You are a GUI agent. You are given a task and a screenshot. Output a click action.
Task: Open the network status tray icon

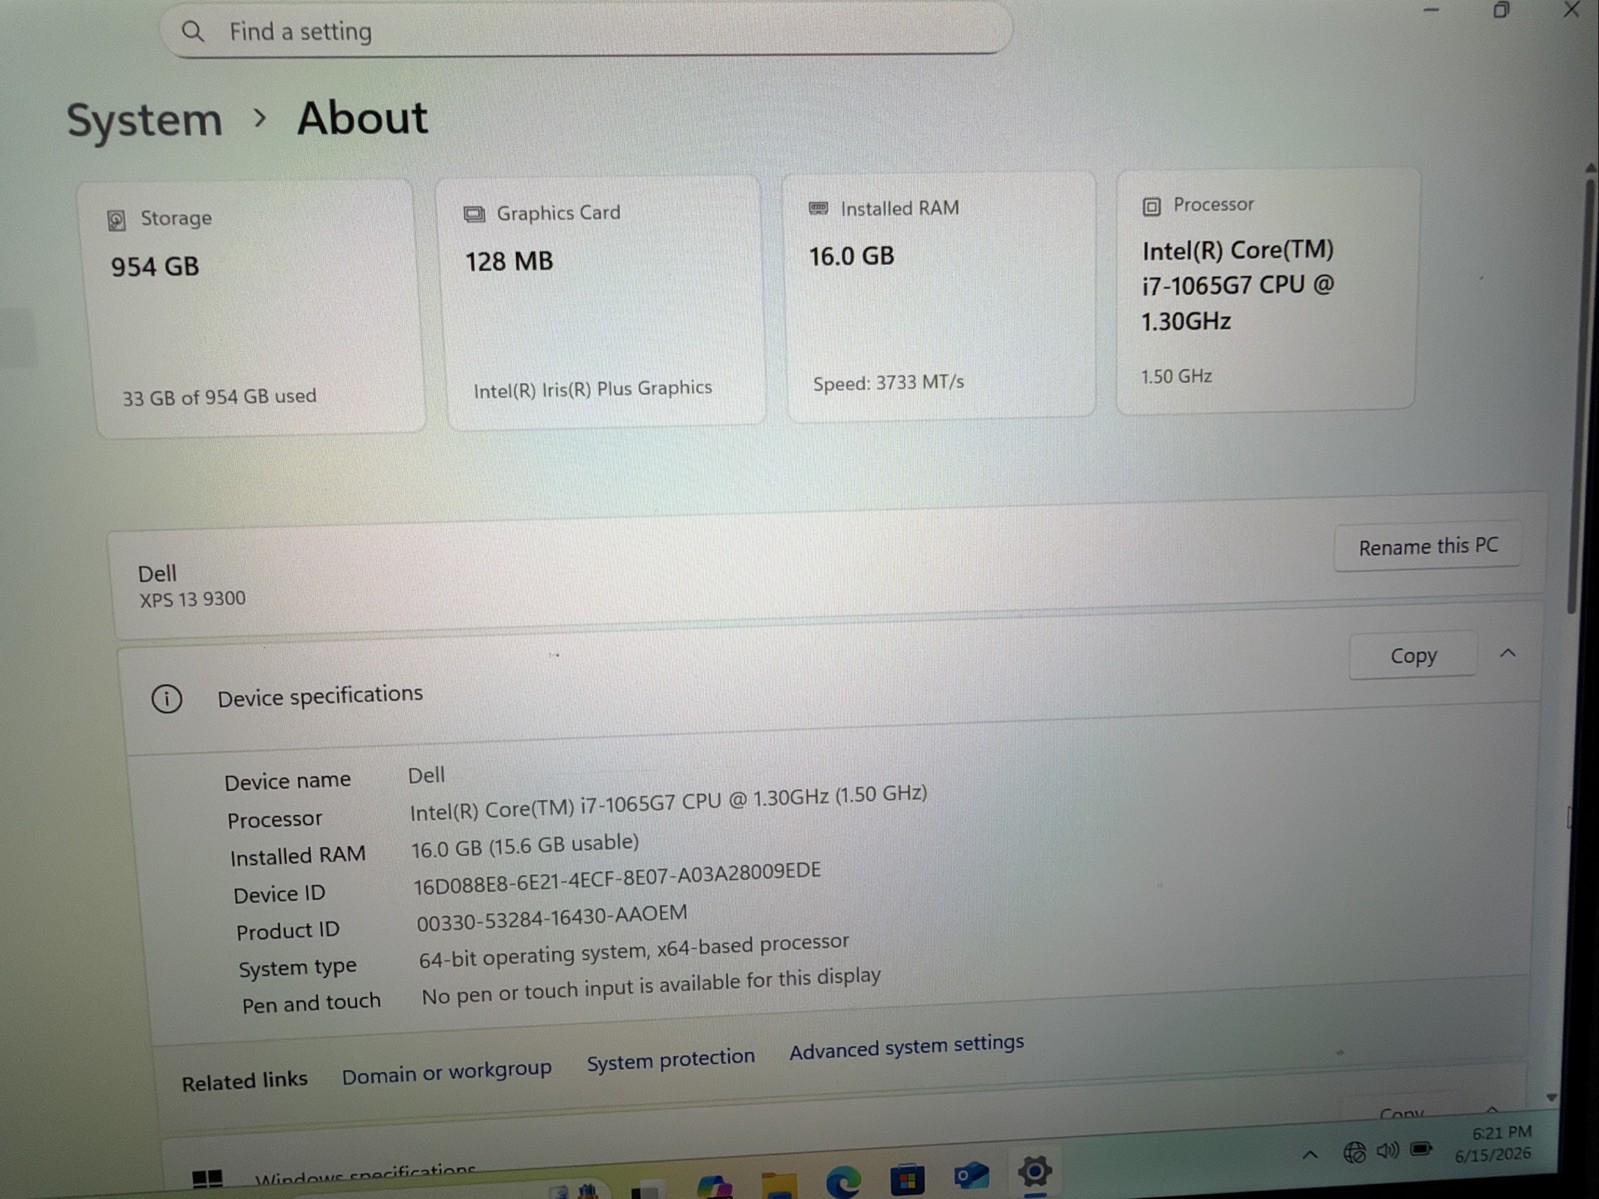pos(1354,1153)
